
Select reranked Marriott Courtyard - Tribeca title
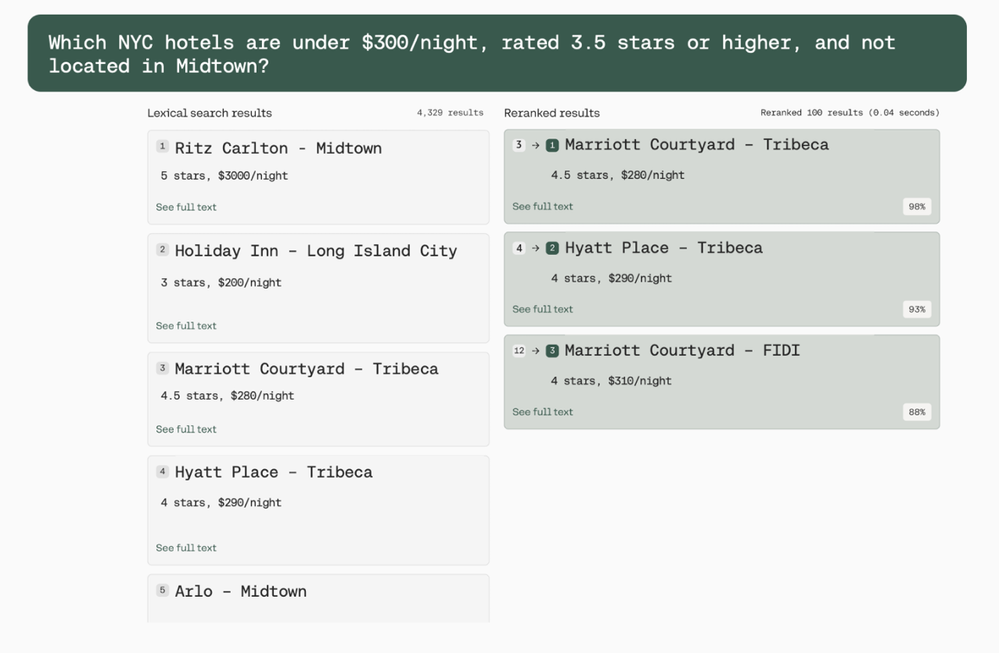click(x=697, y=145)
